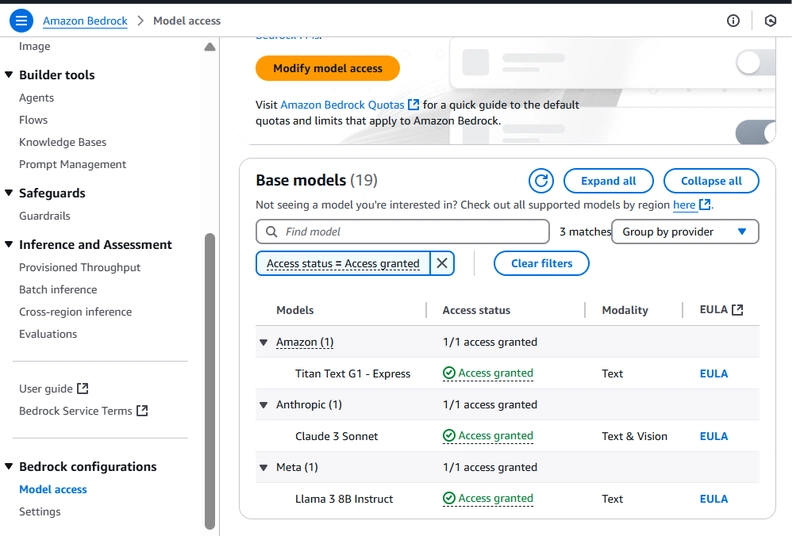Open the User guide link

pos(46,389)
